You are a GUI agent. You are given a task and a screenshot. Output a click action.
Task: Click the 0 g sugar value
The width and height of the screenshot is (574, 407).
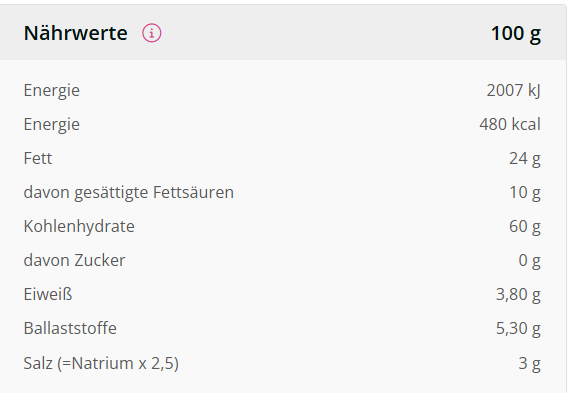529,261
